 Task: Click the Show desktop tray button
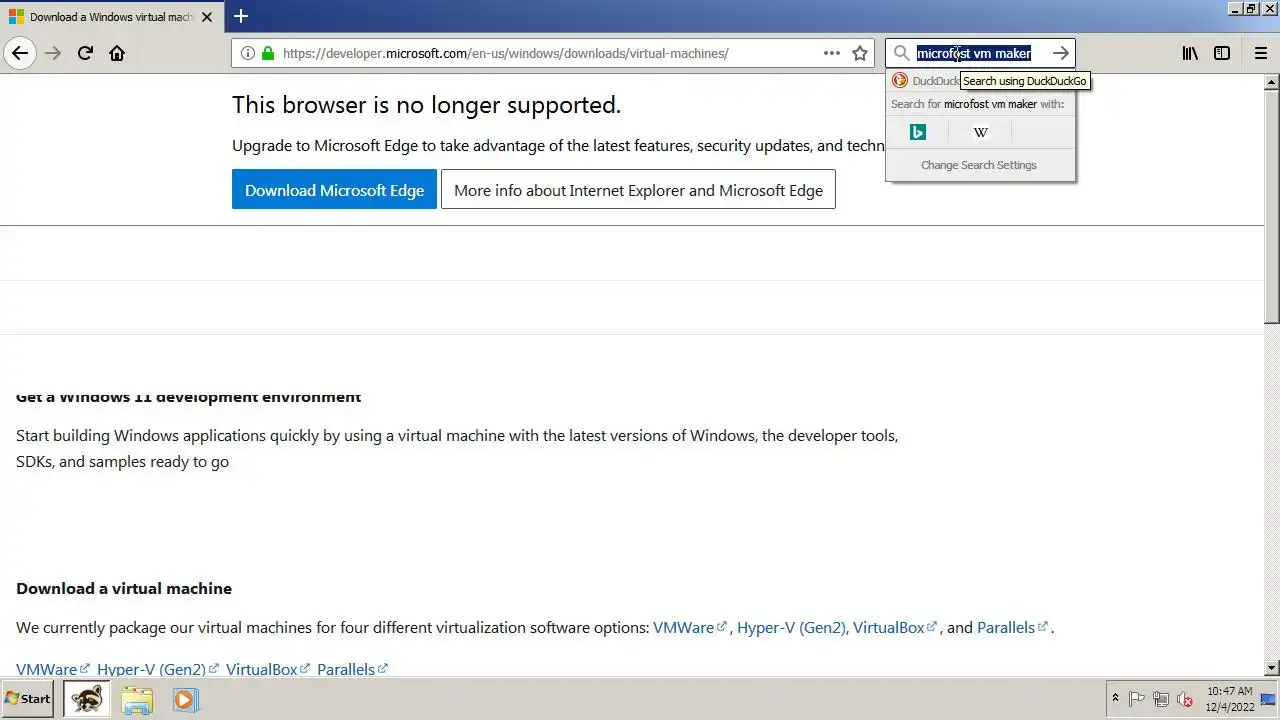pyautogui.click(x=1268, y=699)
